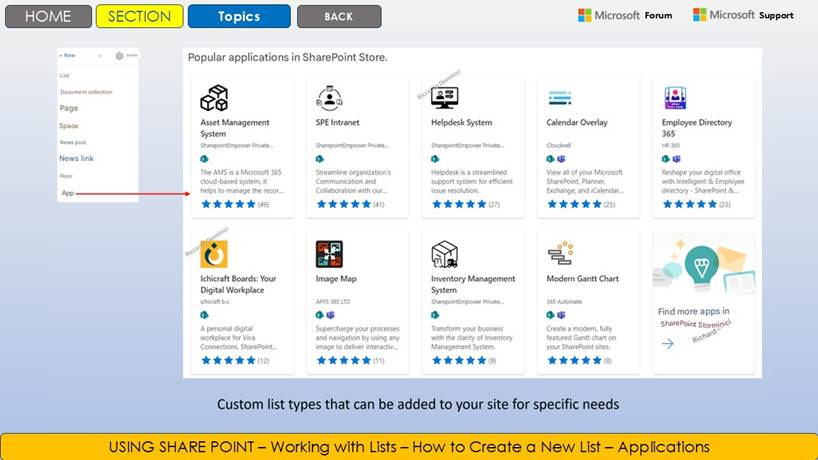This screenshot has width=818, height=460.
Task: Open the SPE Intranet app icon
Action: (x=329, y=98)
